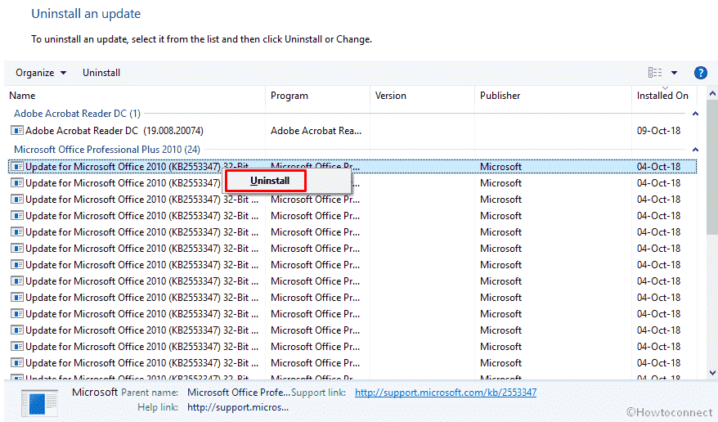This screenshot has width=718, height=422.
Task: Open the view options dropdown arrow
Action: point(674,73)
